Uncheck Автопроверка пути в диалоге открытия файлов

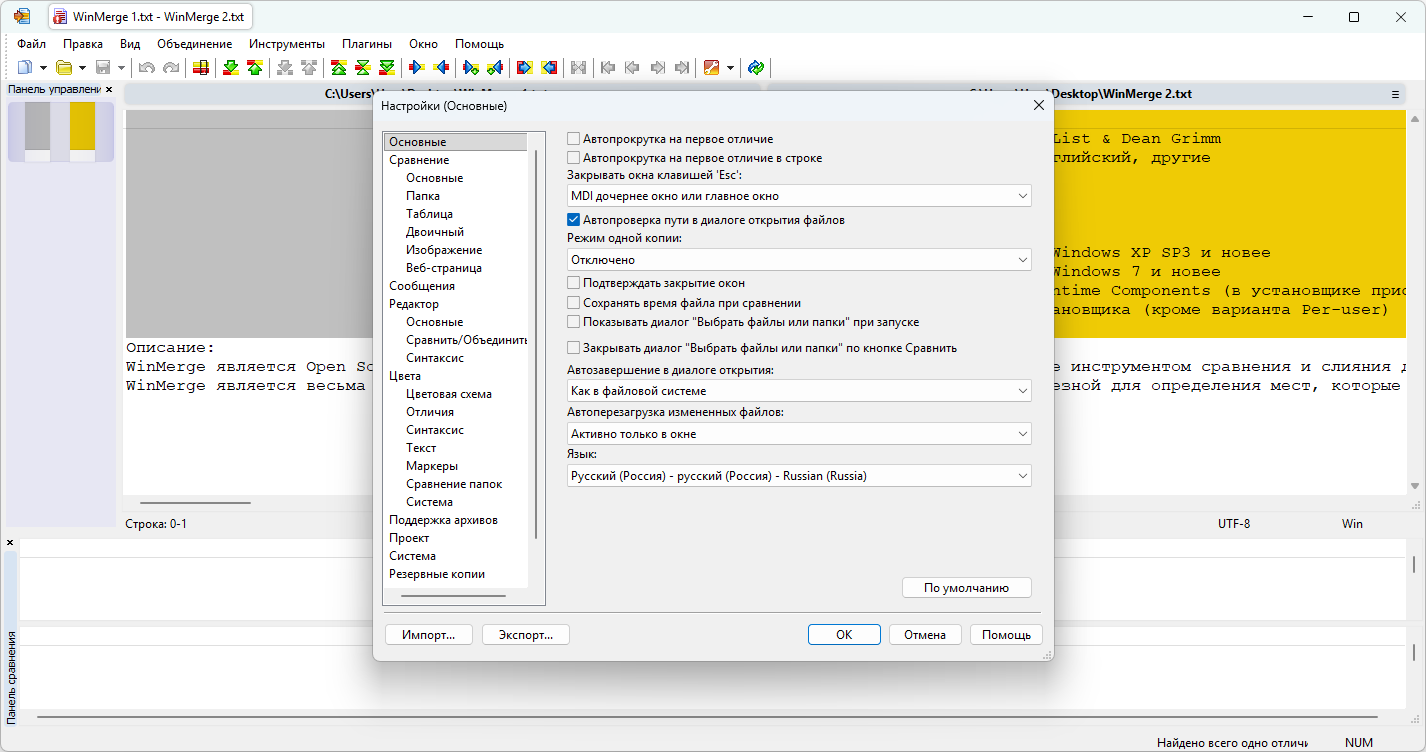tap(574, 220)
